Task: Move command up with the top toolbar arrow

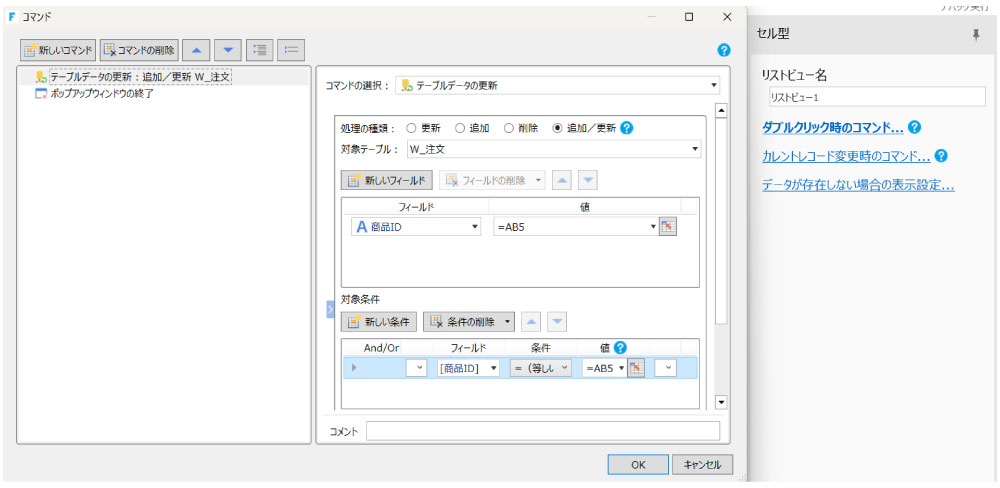Action: click(x=196, y=49)
